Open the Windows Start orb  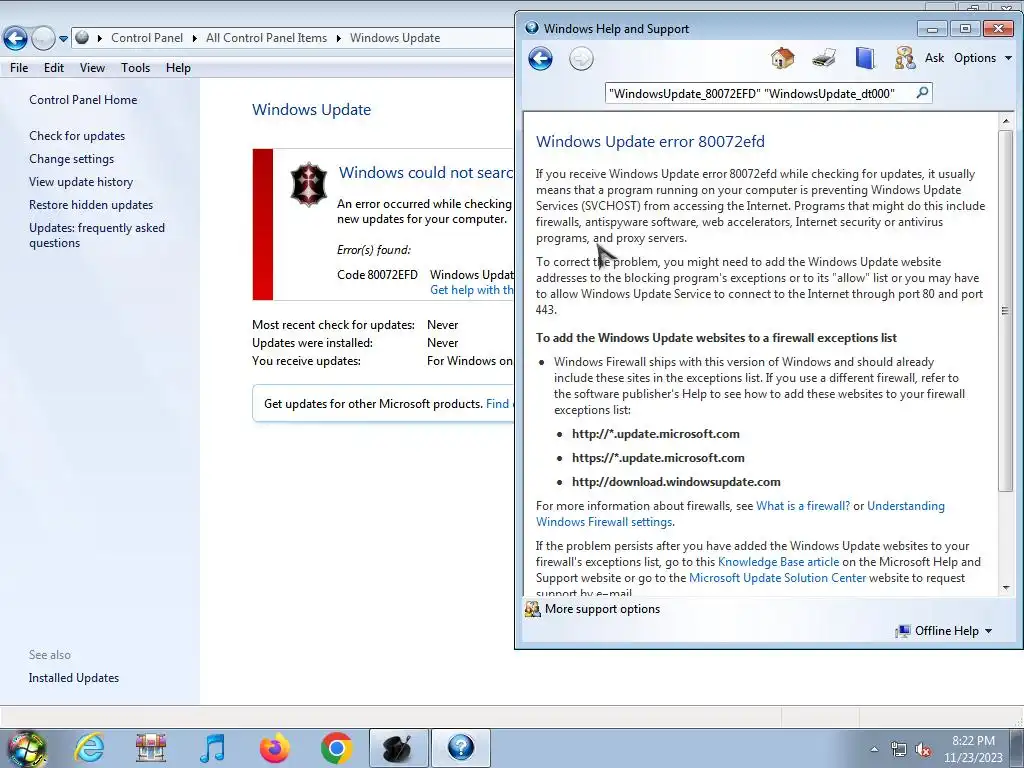click(26, 748)
